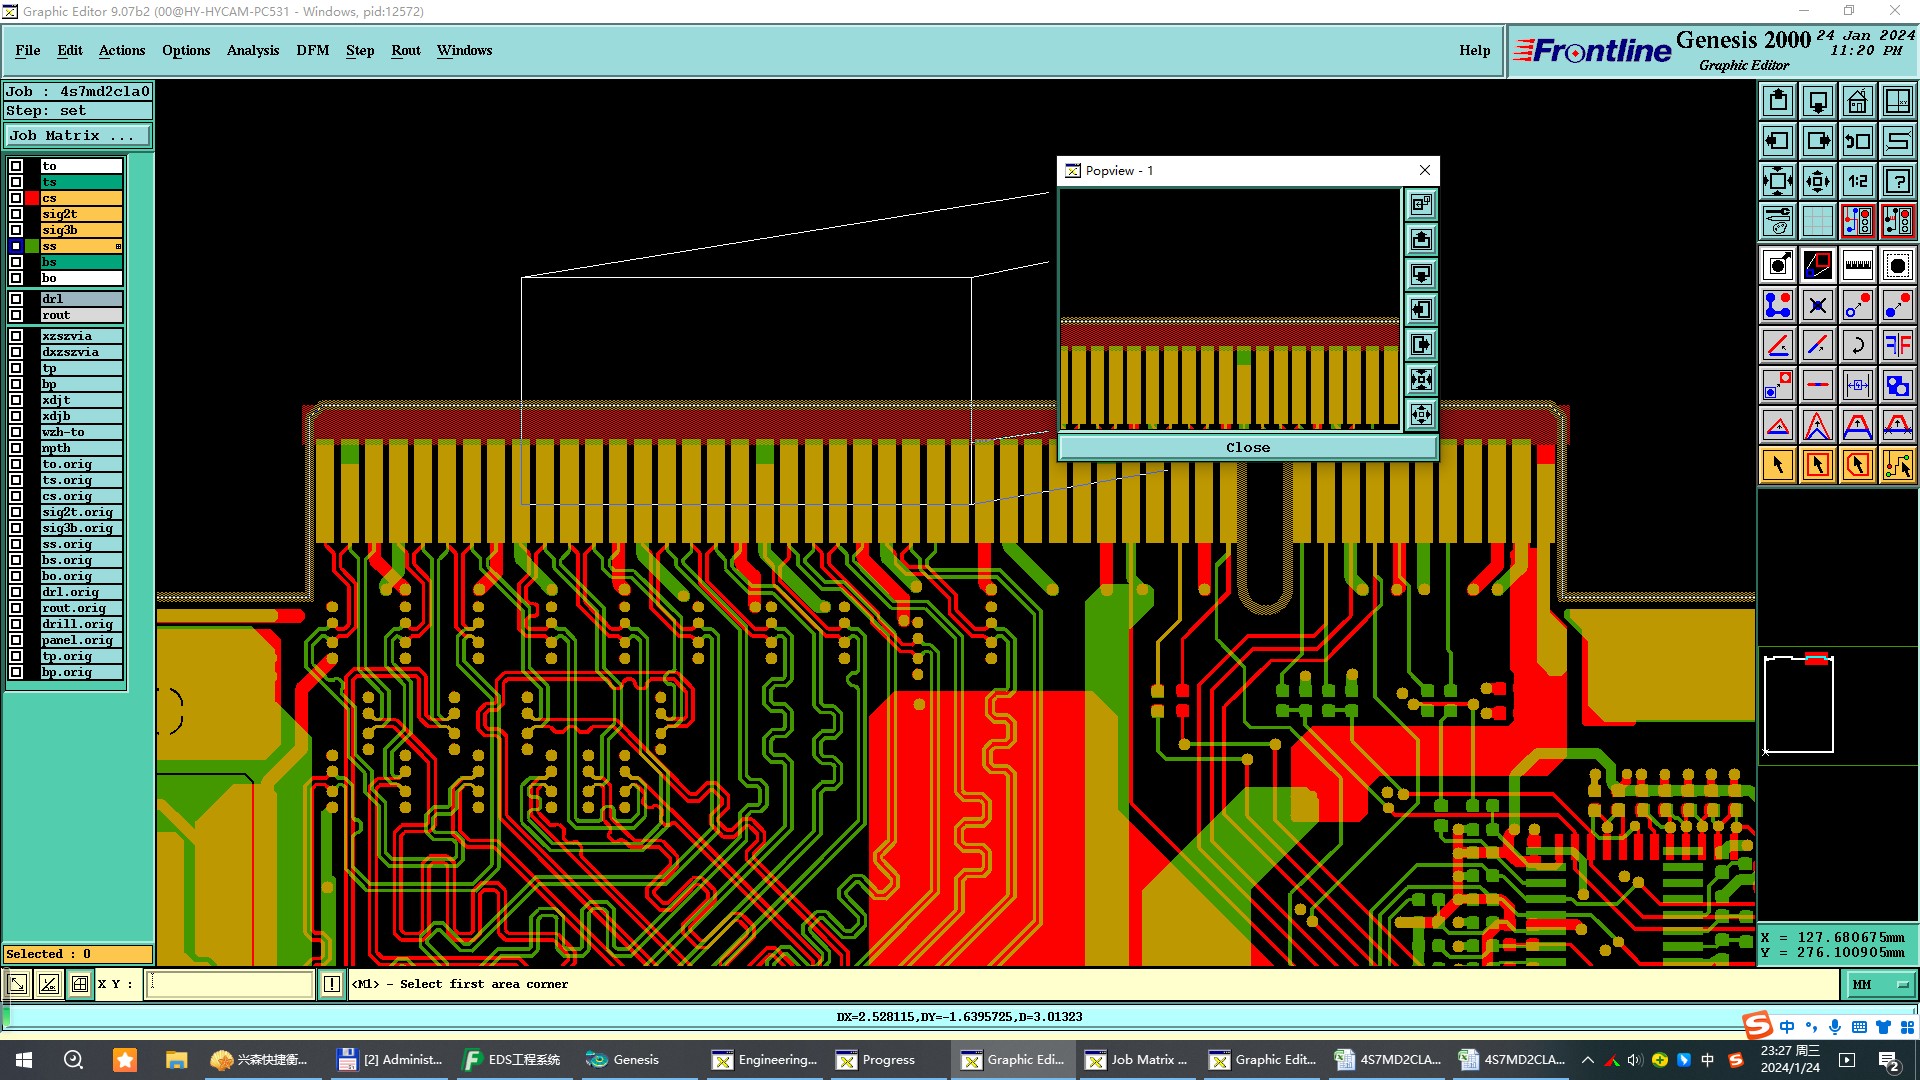Click the Home view icon
1920x1080 pixels.
1857,101
